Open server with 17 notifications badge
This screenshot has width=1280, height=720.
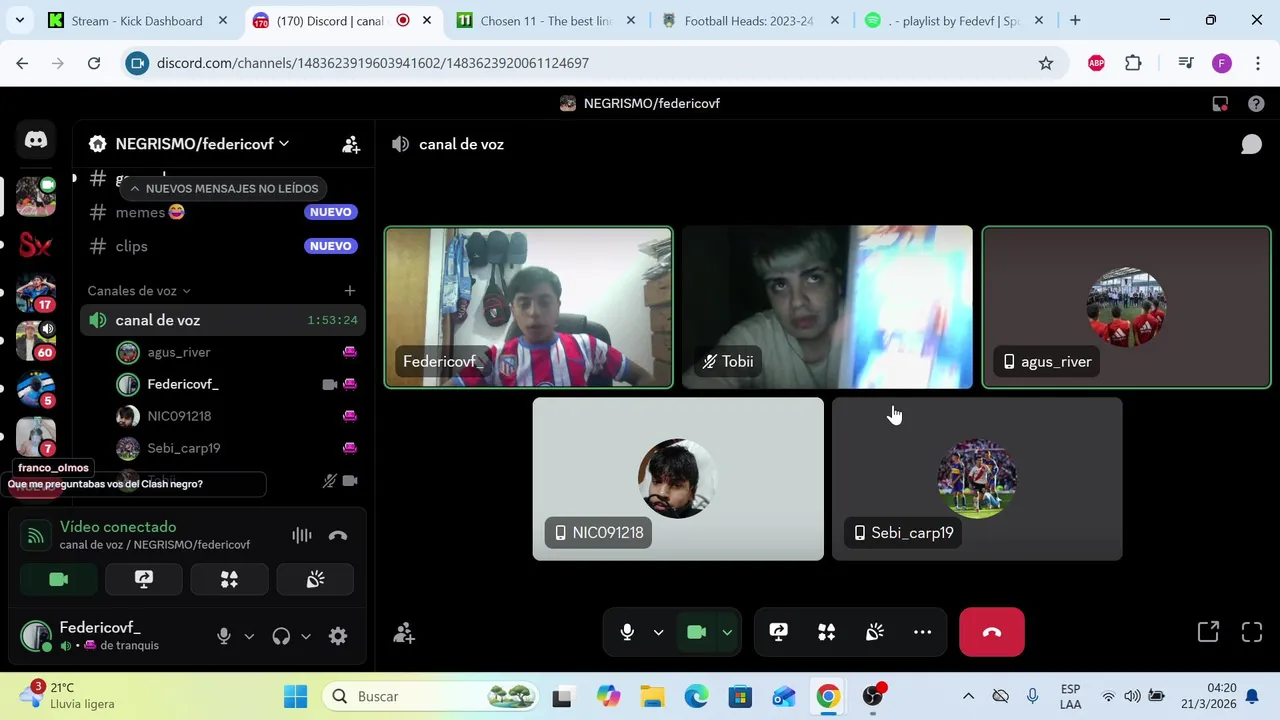coord(36,293)
